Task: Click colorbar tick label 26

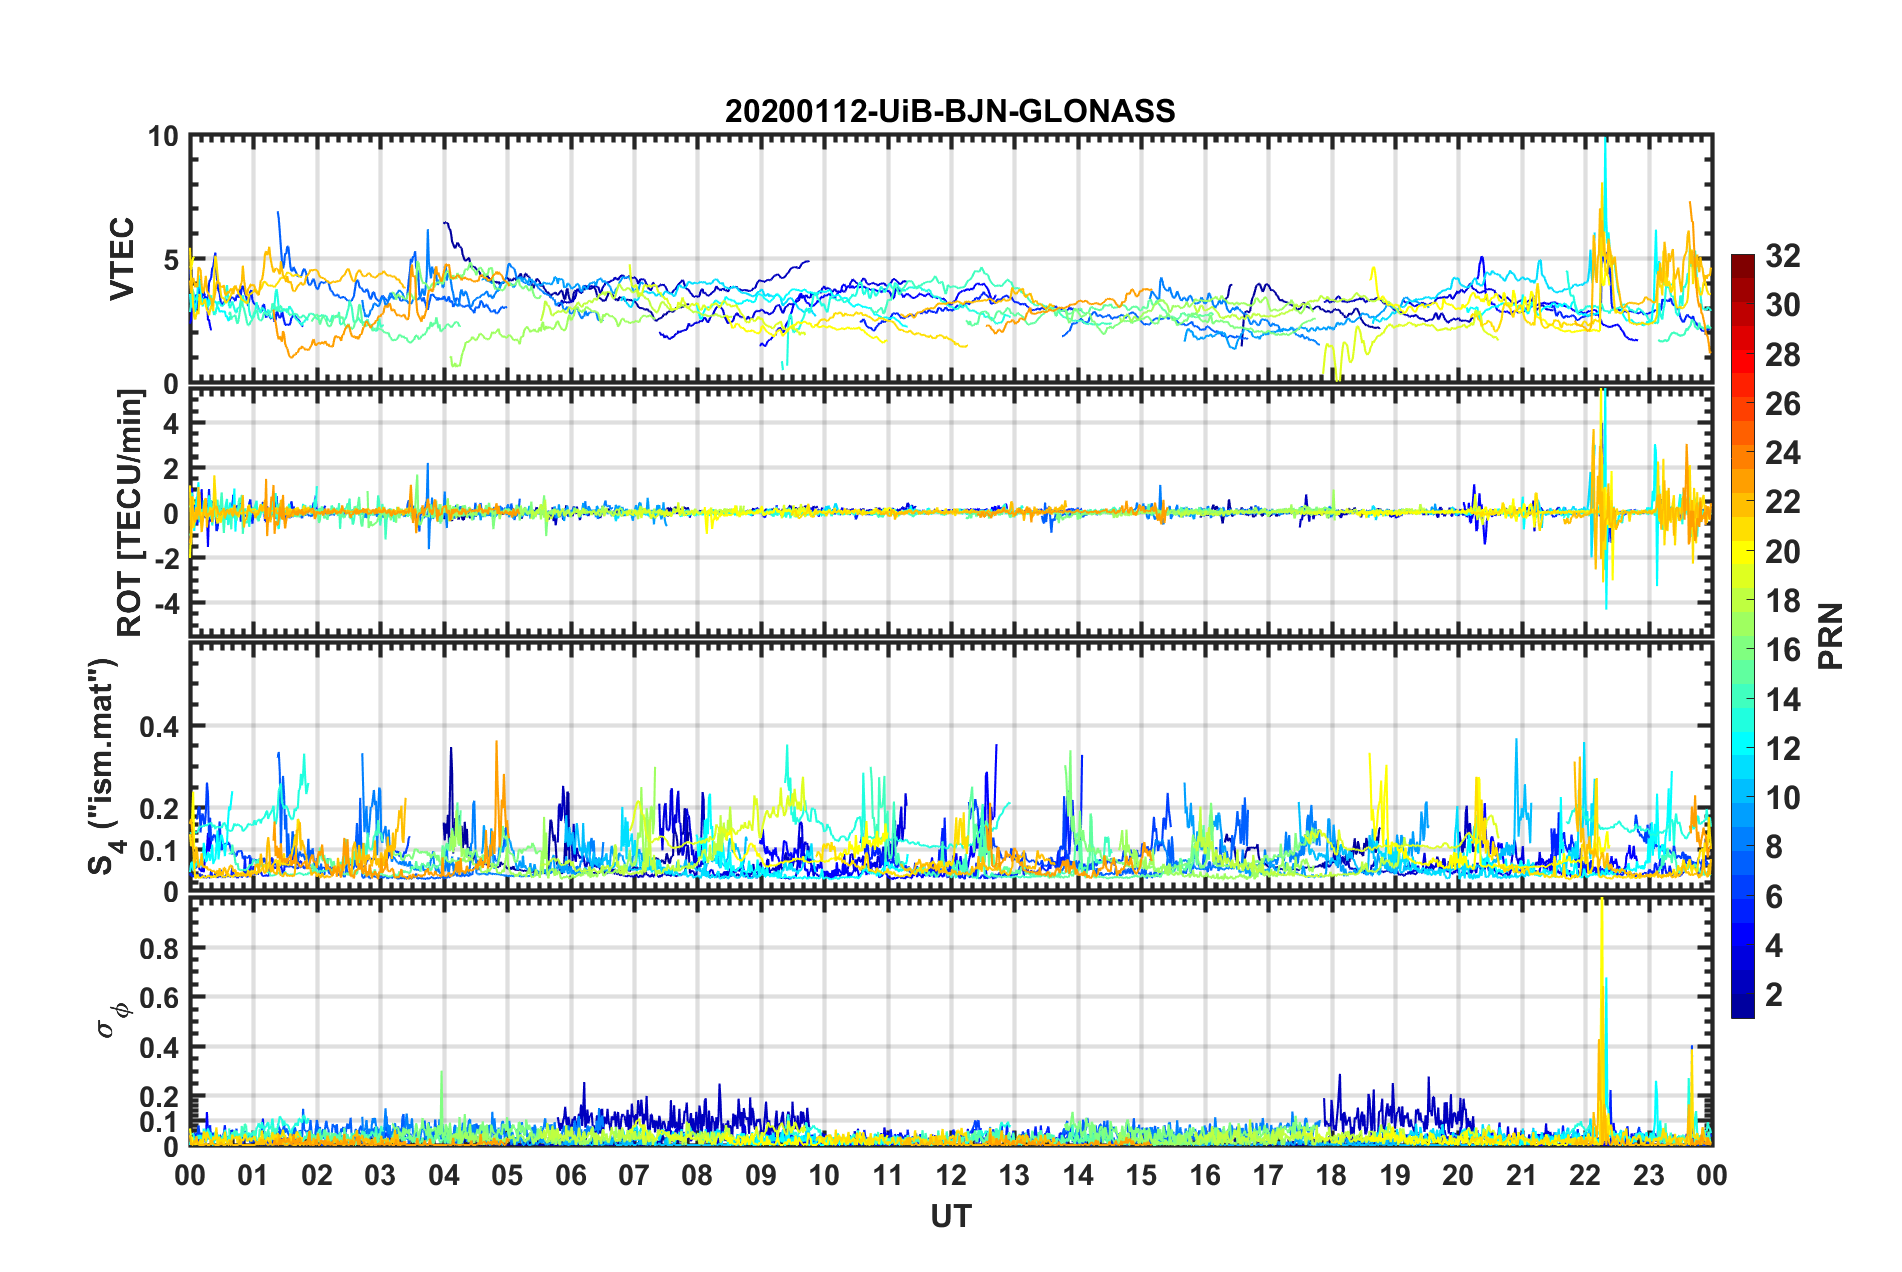Action: pos(1782,404)
